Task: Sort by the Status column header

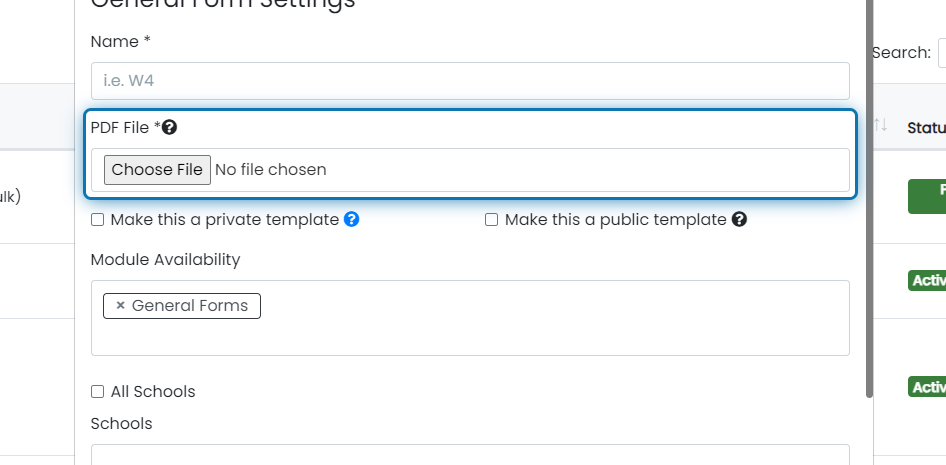Action: pyautogui.click(x=926, y=127)
